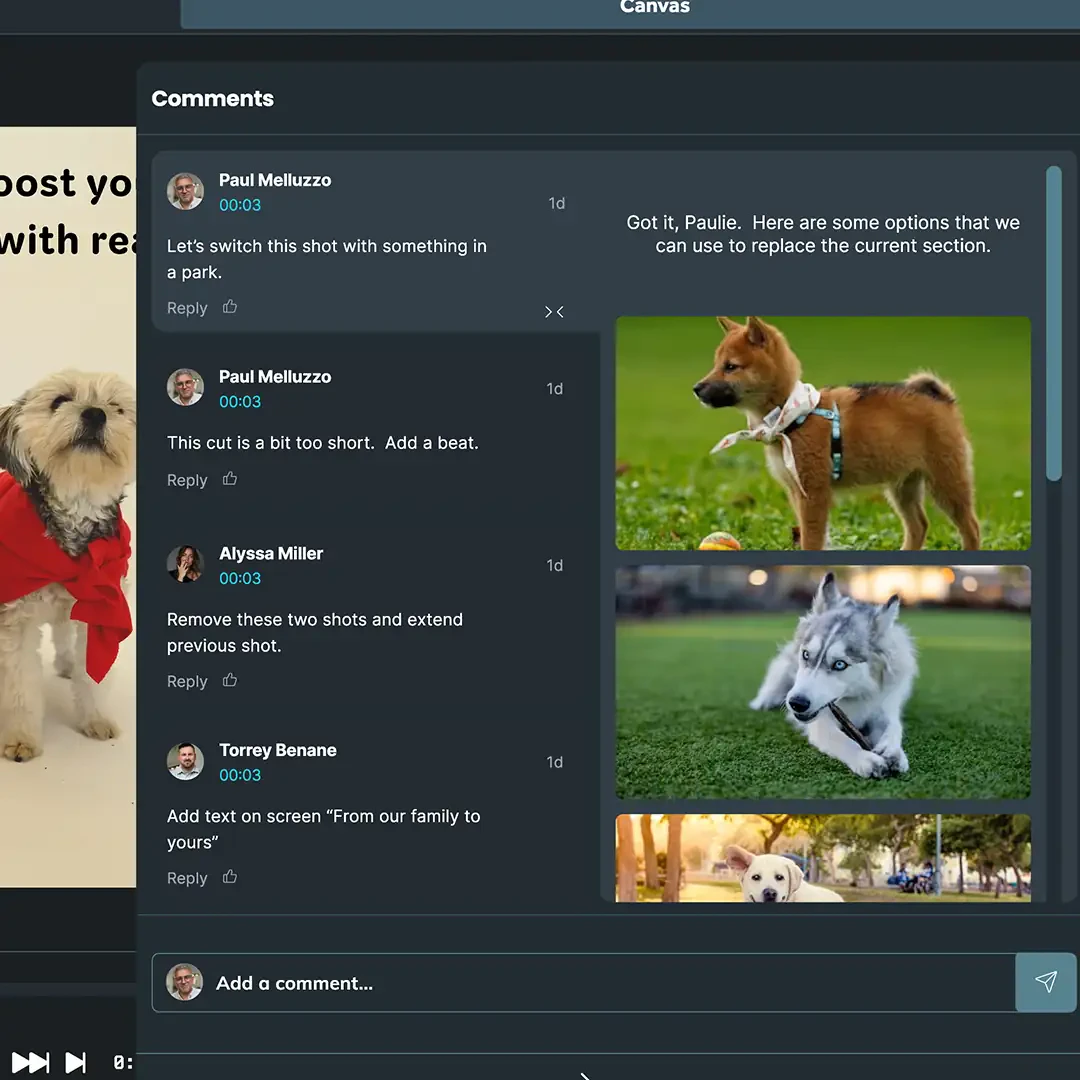Like Alyssa Miller's comment
The width and height of the screenshot is (1080, 1080).
230,680
